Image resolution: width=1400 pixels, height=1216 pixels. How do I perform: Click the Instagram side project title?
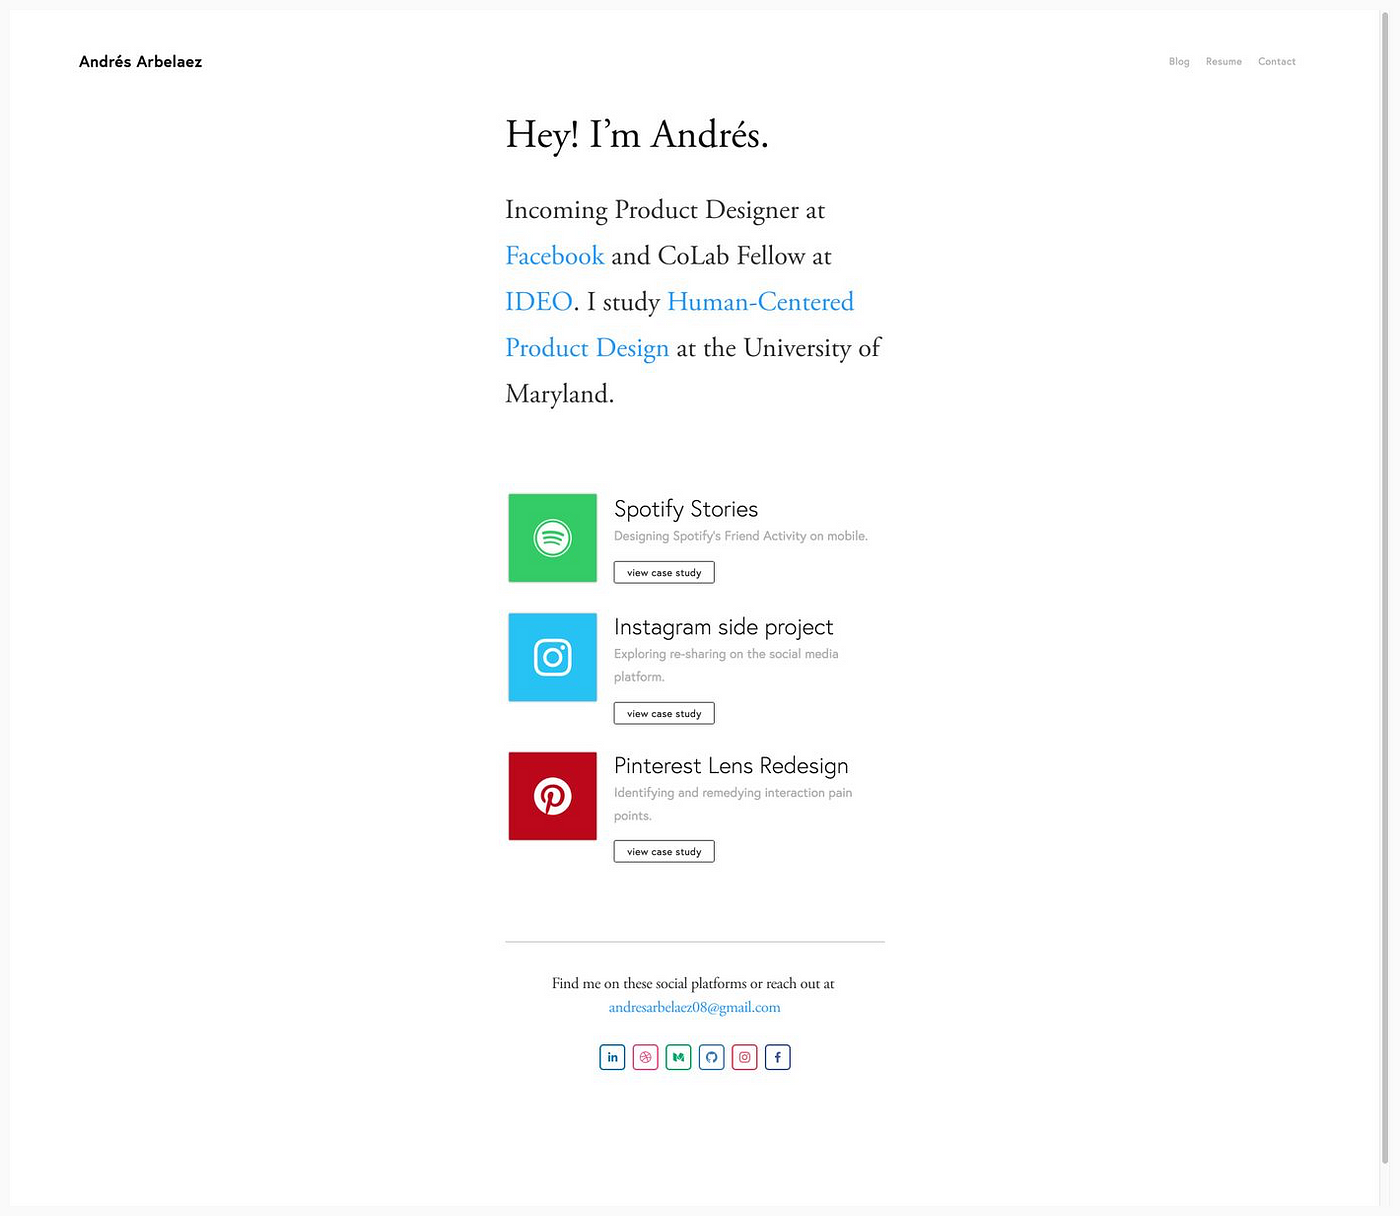724,627
